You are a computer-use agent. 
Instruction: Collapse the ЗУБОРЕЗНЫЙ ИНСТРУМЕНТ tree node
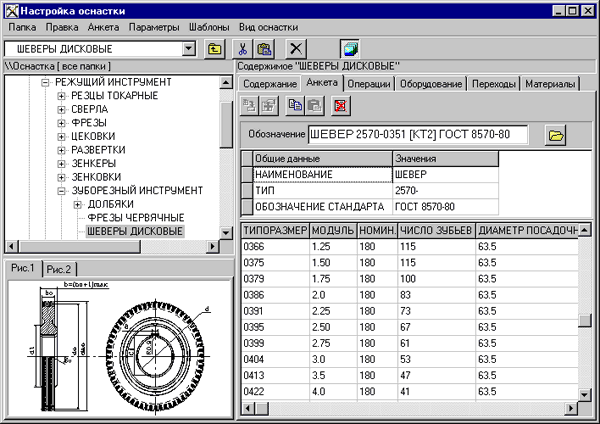[x=62, y=190]
